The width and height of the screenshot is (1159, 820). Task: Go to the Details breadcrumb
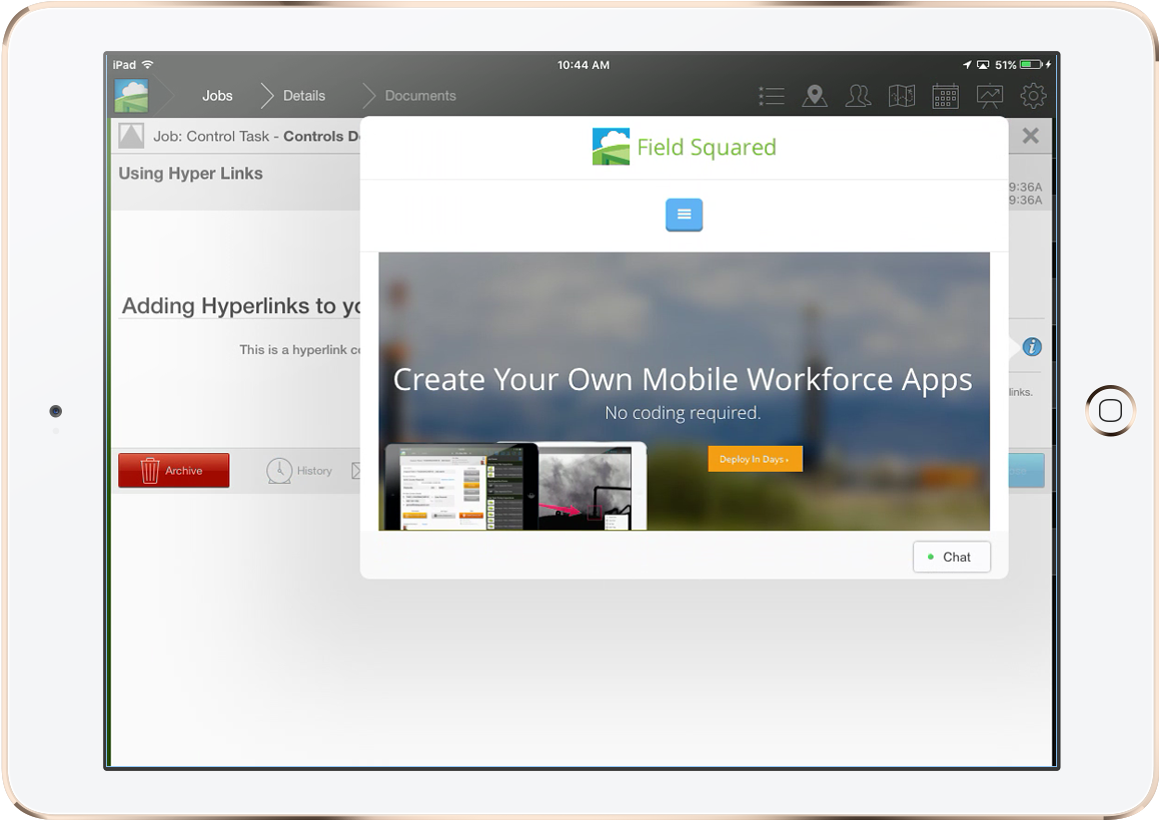pyautogui.click(x=304, y=96)
